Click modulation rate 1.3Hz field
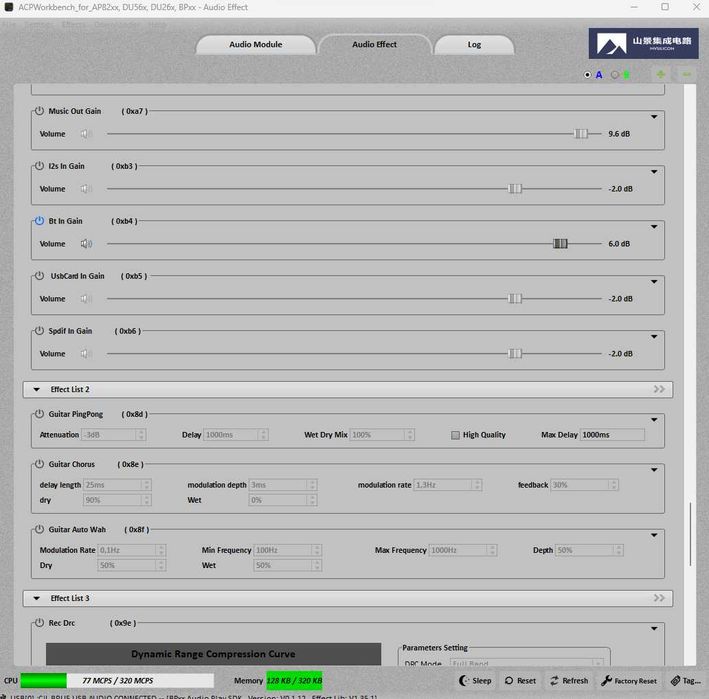This screenshot has height=699, width=709. (x=448, y=485)
